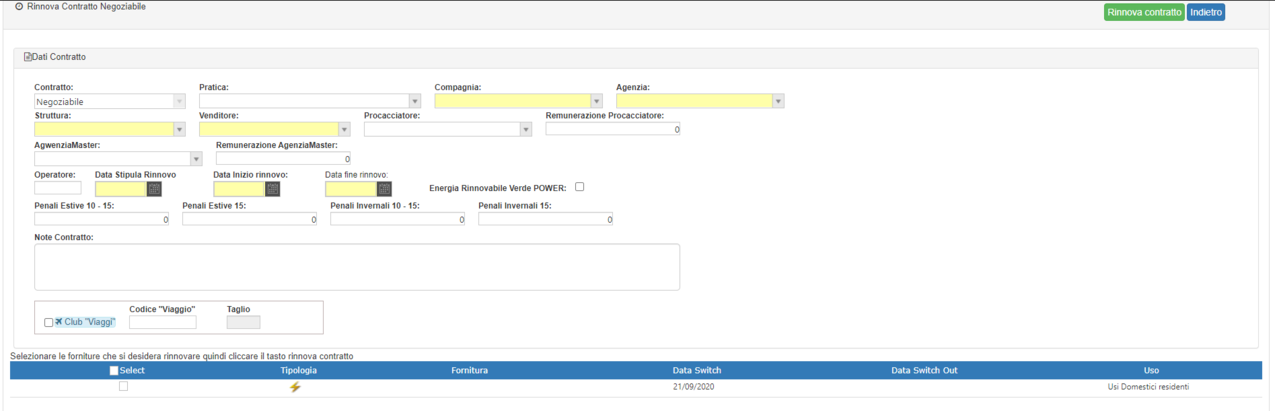Open calendar for Data fine rinnovo
Image resolution: width=1275 pixels, height=411 pixels.
384,189
